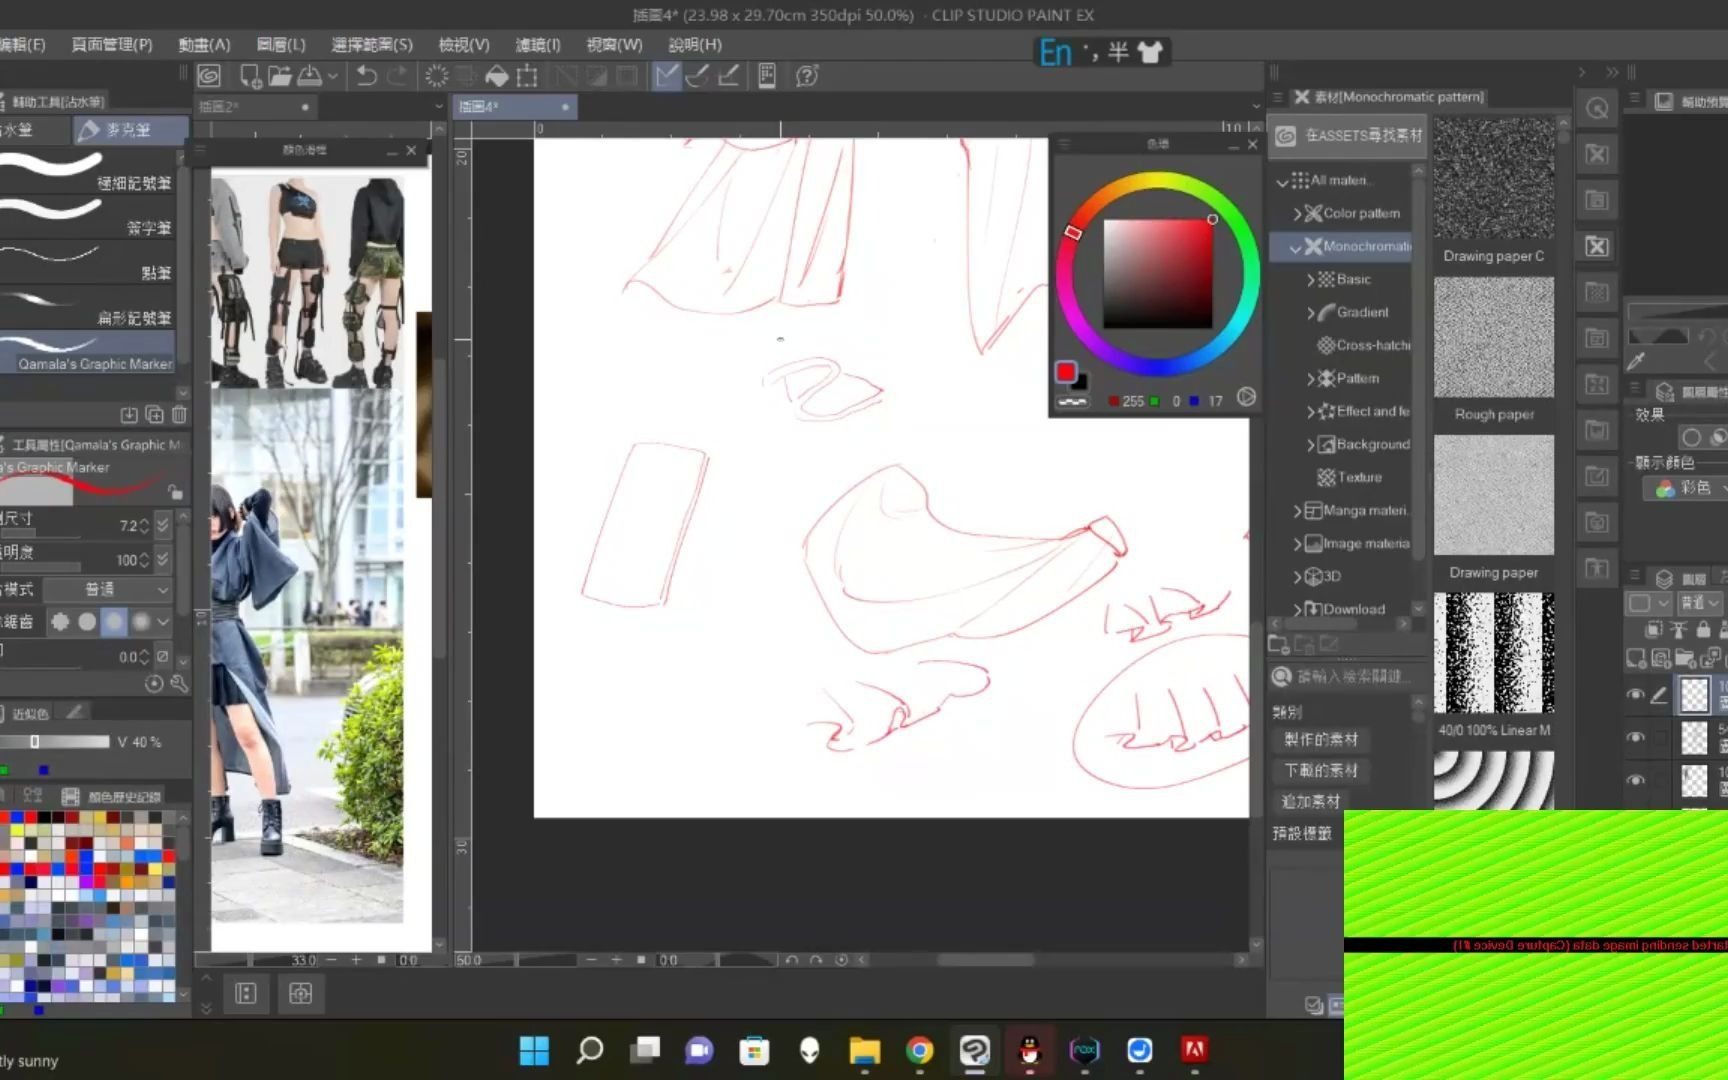This screenshot has height=1080, width=1728.
Task: Click the duplicate sub tool icon
Action: 154,414
